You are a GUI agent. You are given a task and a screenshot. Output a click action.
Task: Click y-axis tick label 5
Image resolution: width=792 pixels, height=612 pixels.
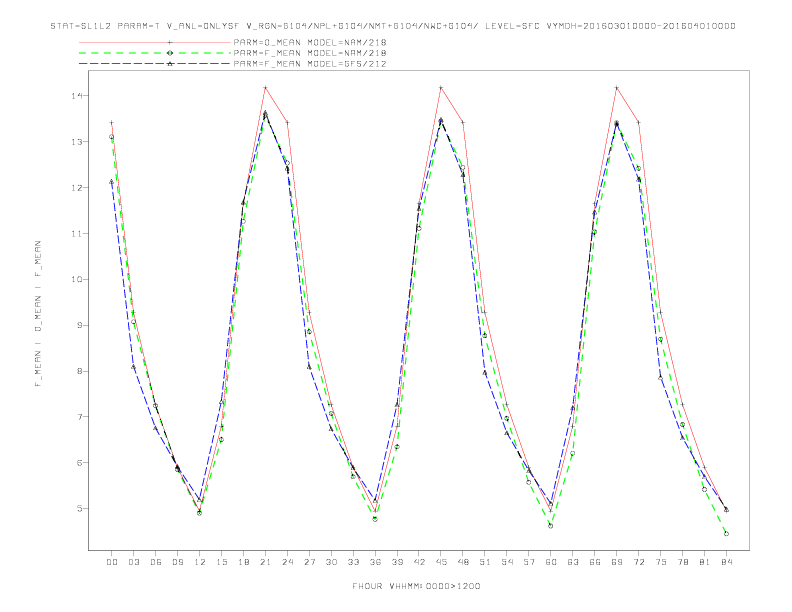[80, 508]
